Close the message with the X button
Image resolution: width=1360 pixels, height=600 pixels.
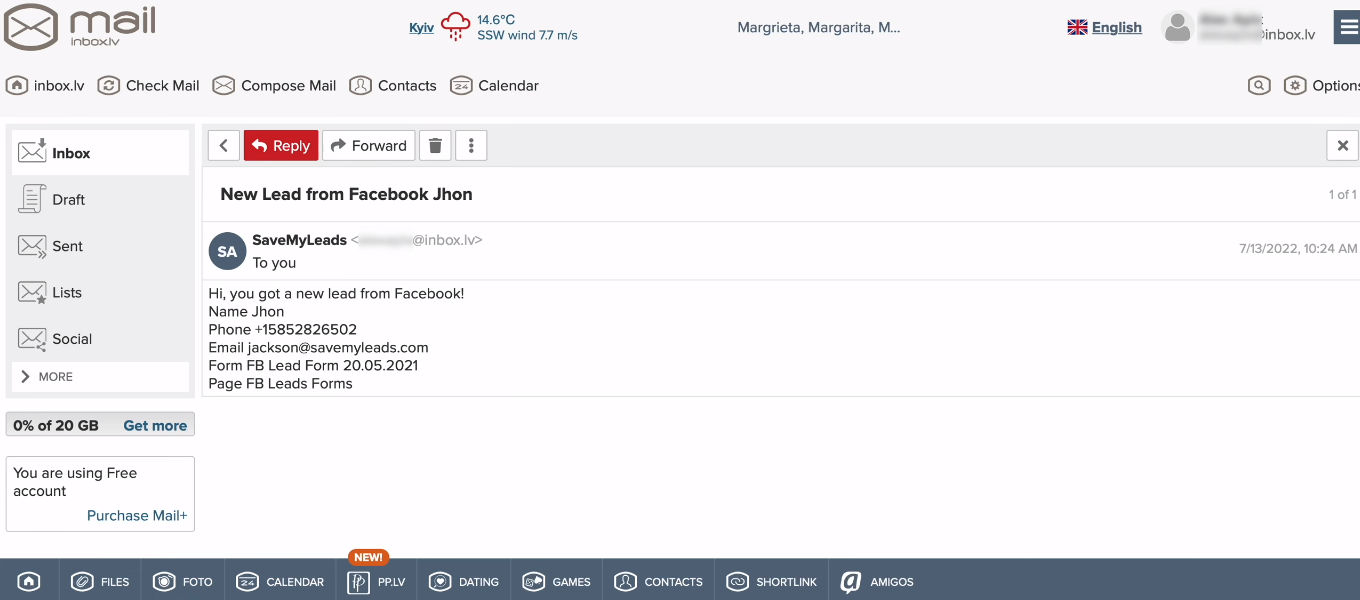coord(1343,146)
